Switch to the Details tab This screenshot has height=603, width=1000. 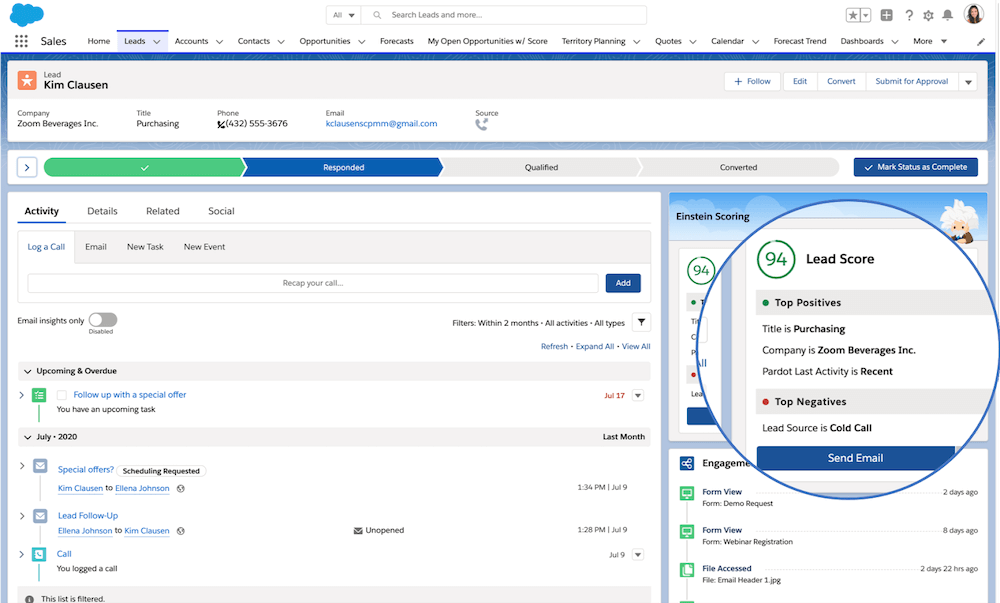coord(102,211)
